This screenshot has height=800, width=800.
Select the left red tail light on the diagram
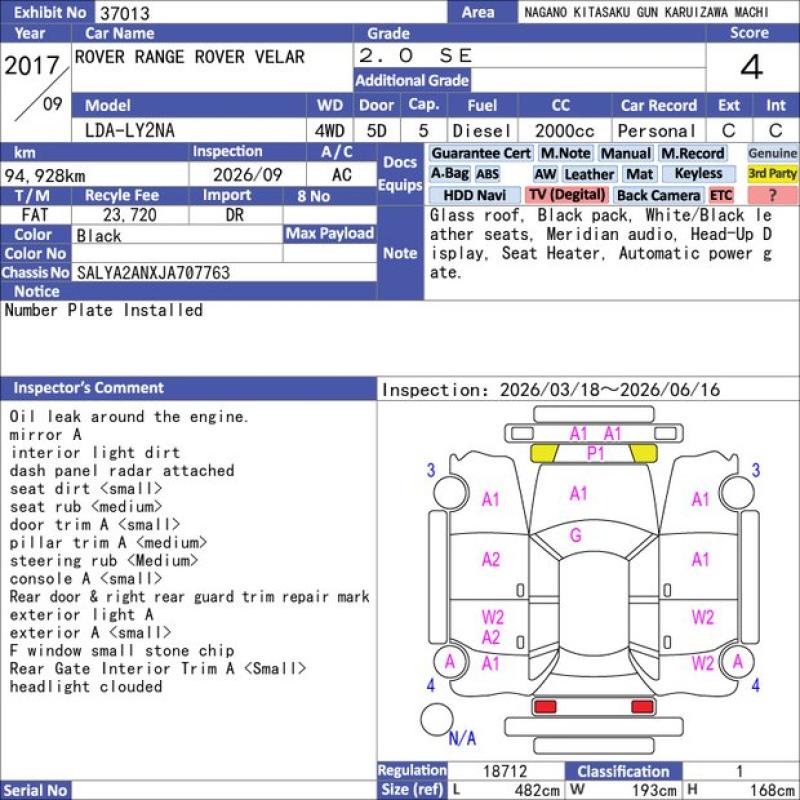click(x=544, y=707)
